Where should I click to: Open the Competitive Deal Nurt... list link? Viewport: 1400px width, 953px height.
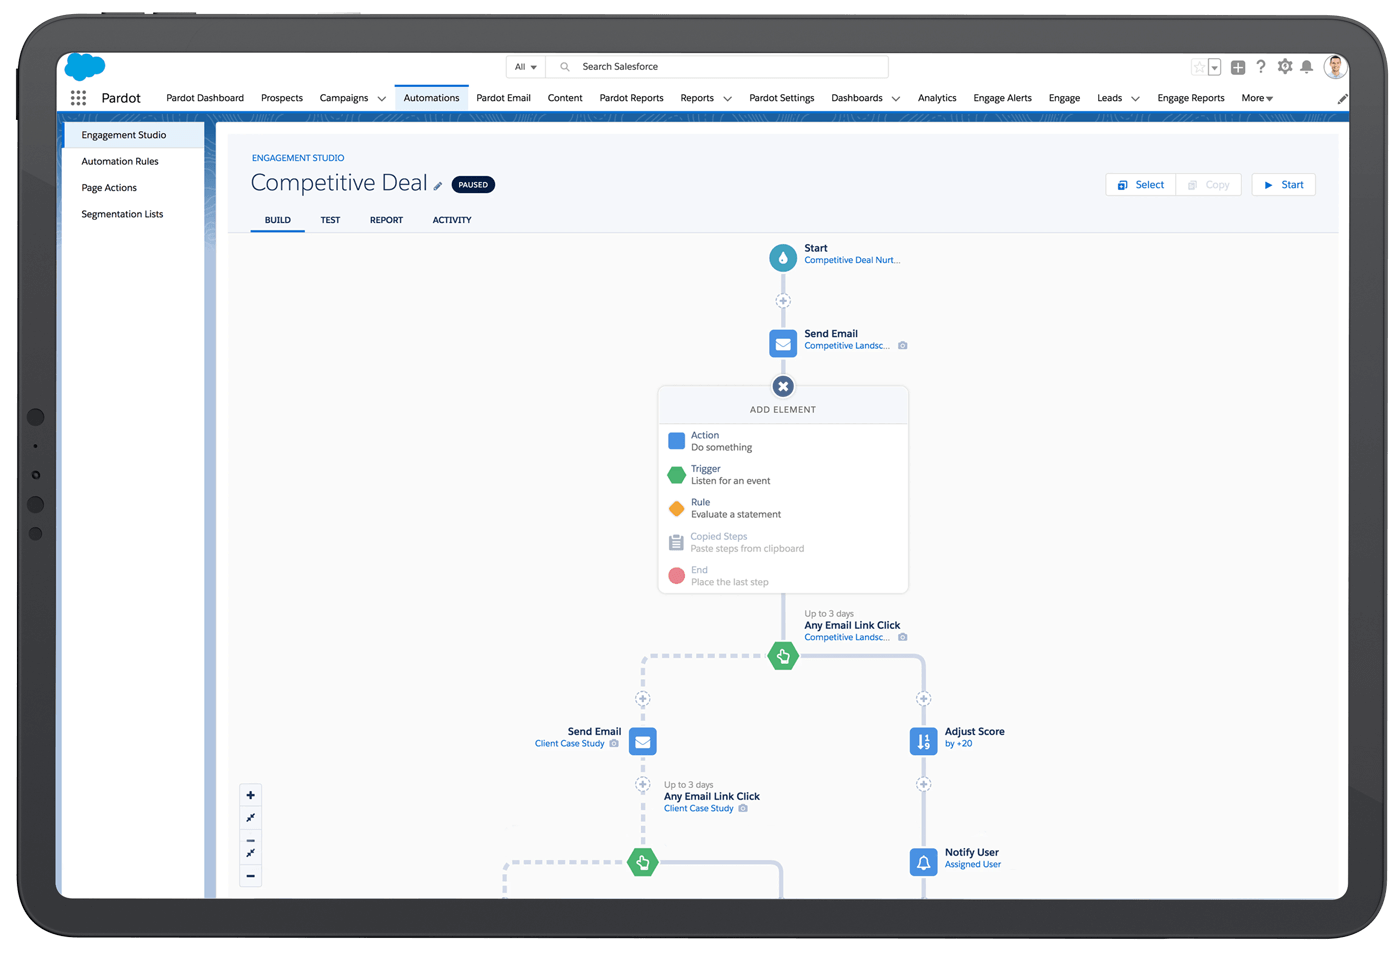(x=852, y=260)
